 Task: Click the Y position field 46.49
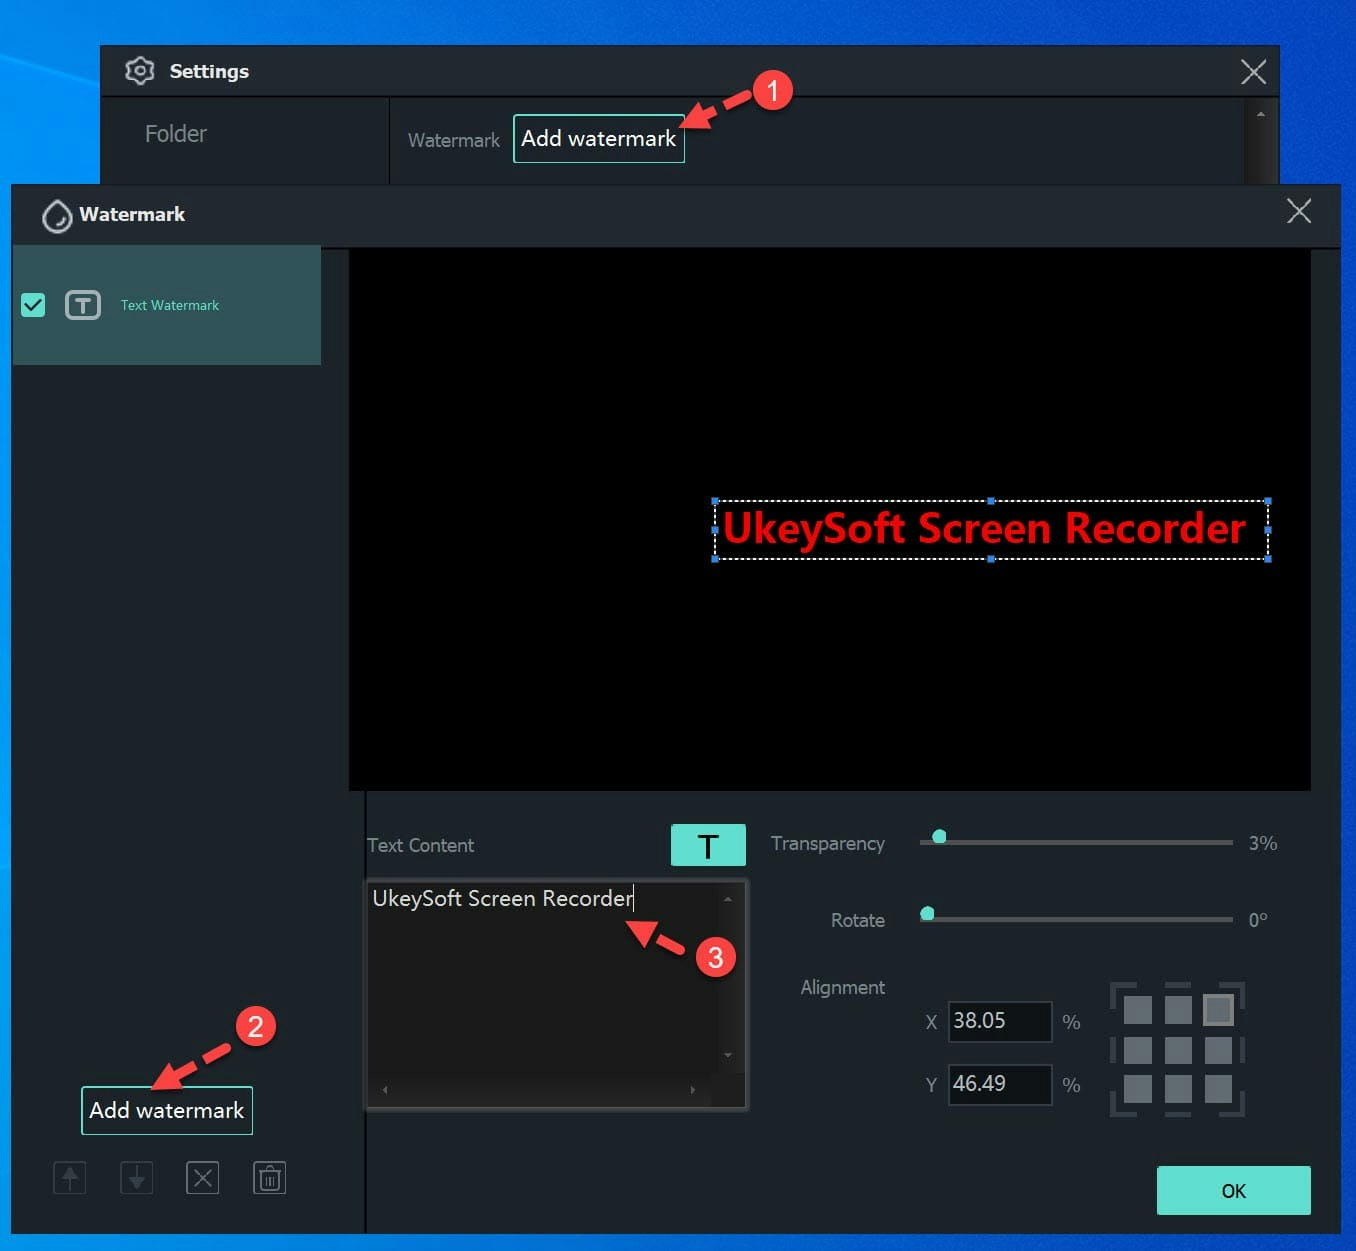[x=1000, y=1084]
